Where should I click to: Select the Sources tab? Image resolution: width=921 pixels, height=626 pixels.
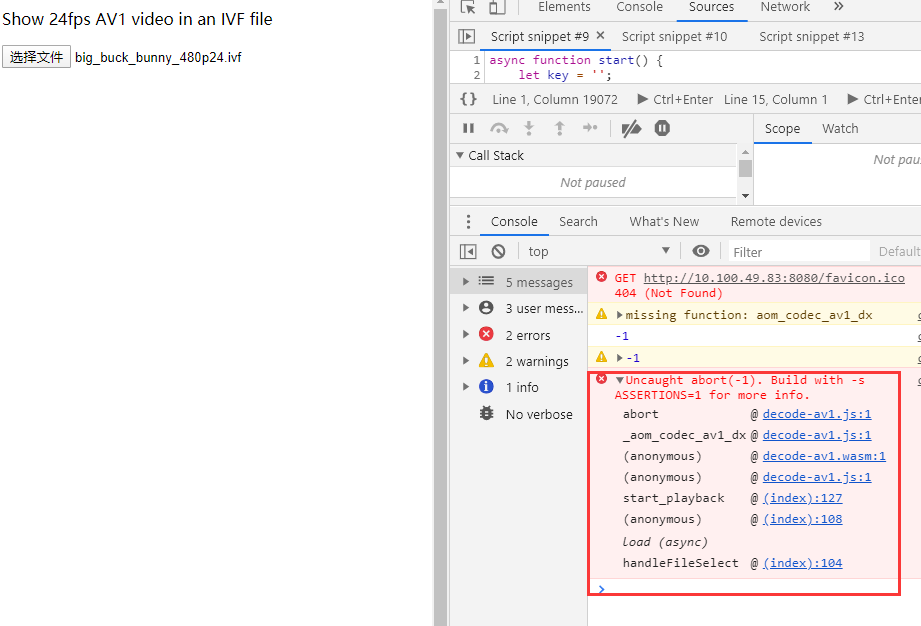[711, 7]
